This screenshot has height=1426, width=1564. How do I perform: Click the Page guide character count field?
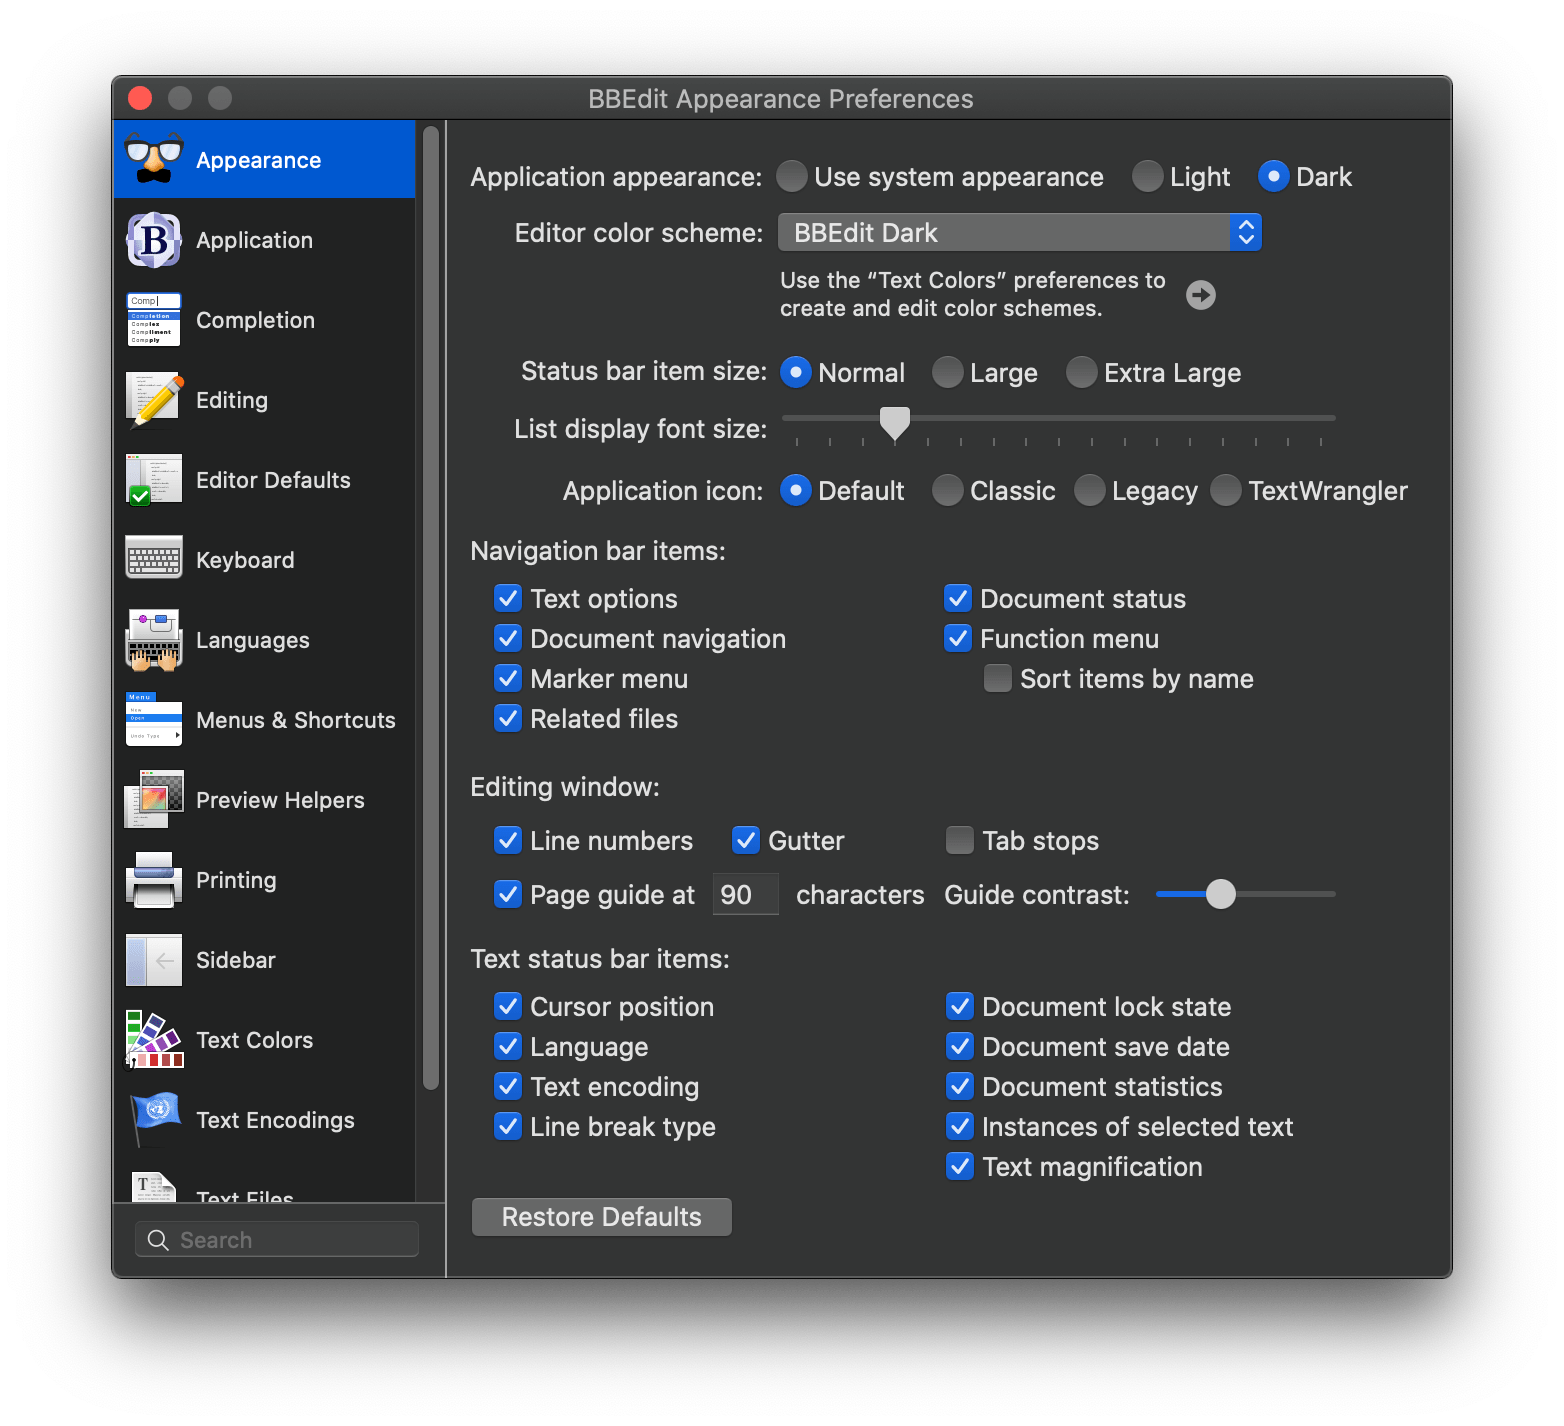point(745,895)
